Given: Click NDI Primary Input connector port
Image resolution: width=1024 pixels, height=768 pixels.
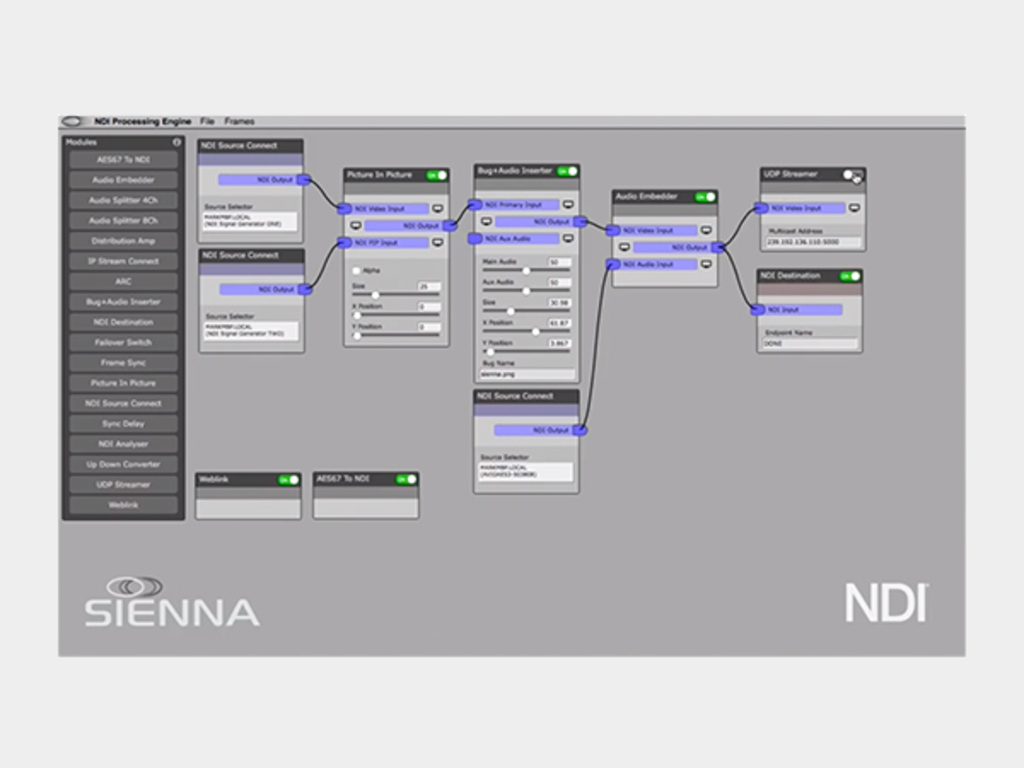Looking at the screenshot, I should pos(475,205).
